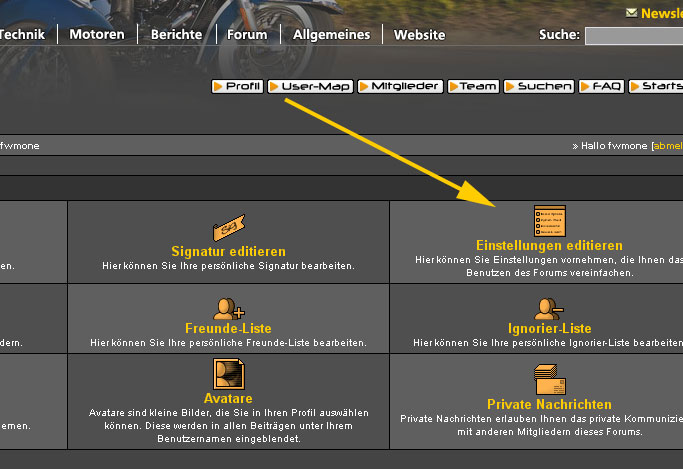The width and height of the screenshot is (683, 469).
Task: Open the Allgemeines menu
Action: [x=331, y=35]
